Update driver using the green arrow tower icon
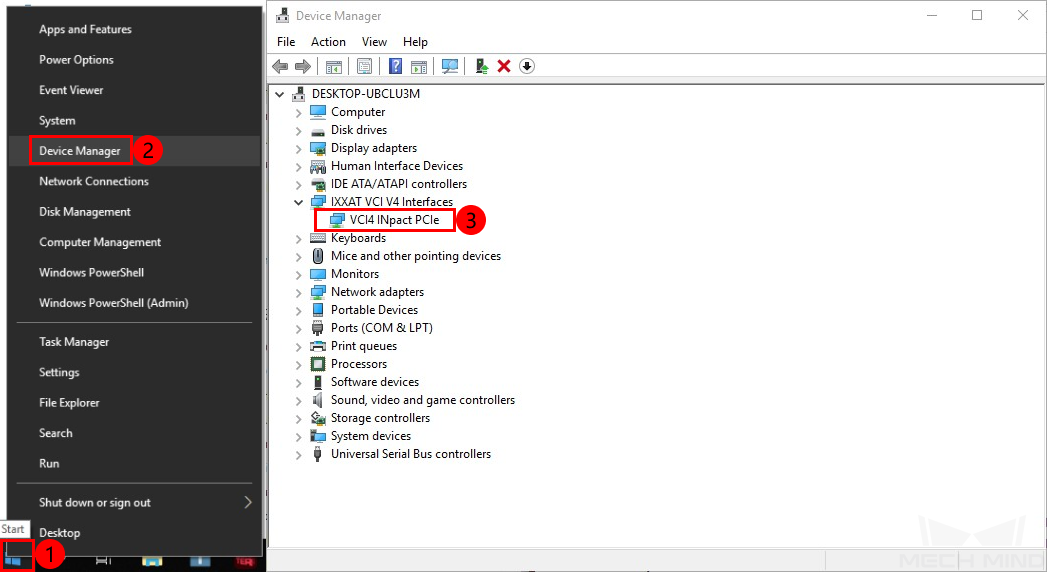 tap(481, 66)
